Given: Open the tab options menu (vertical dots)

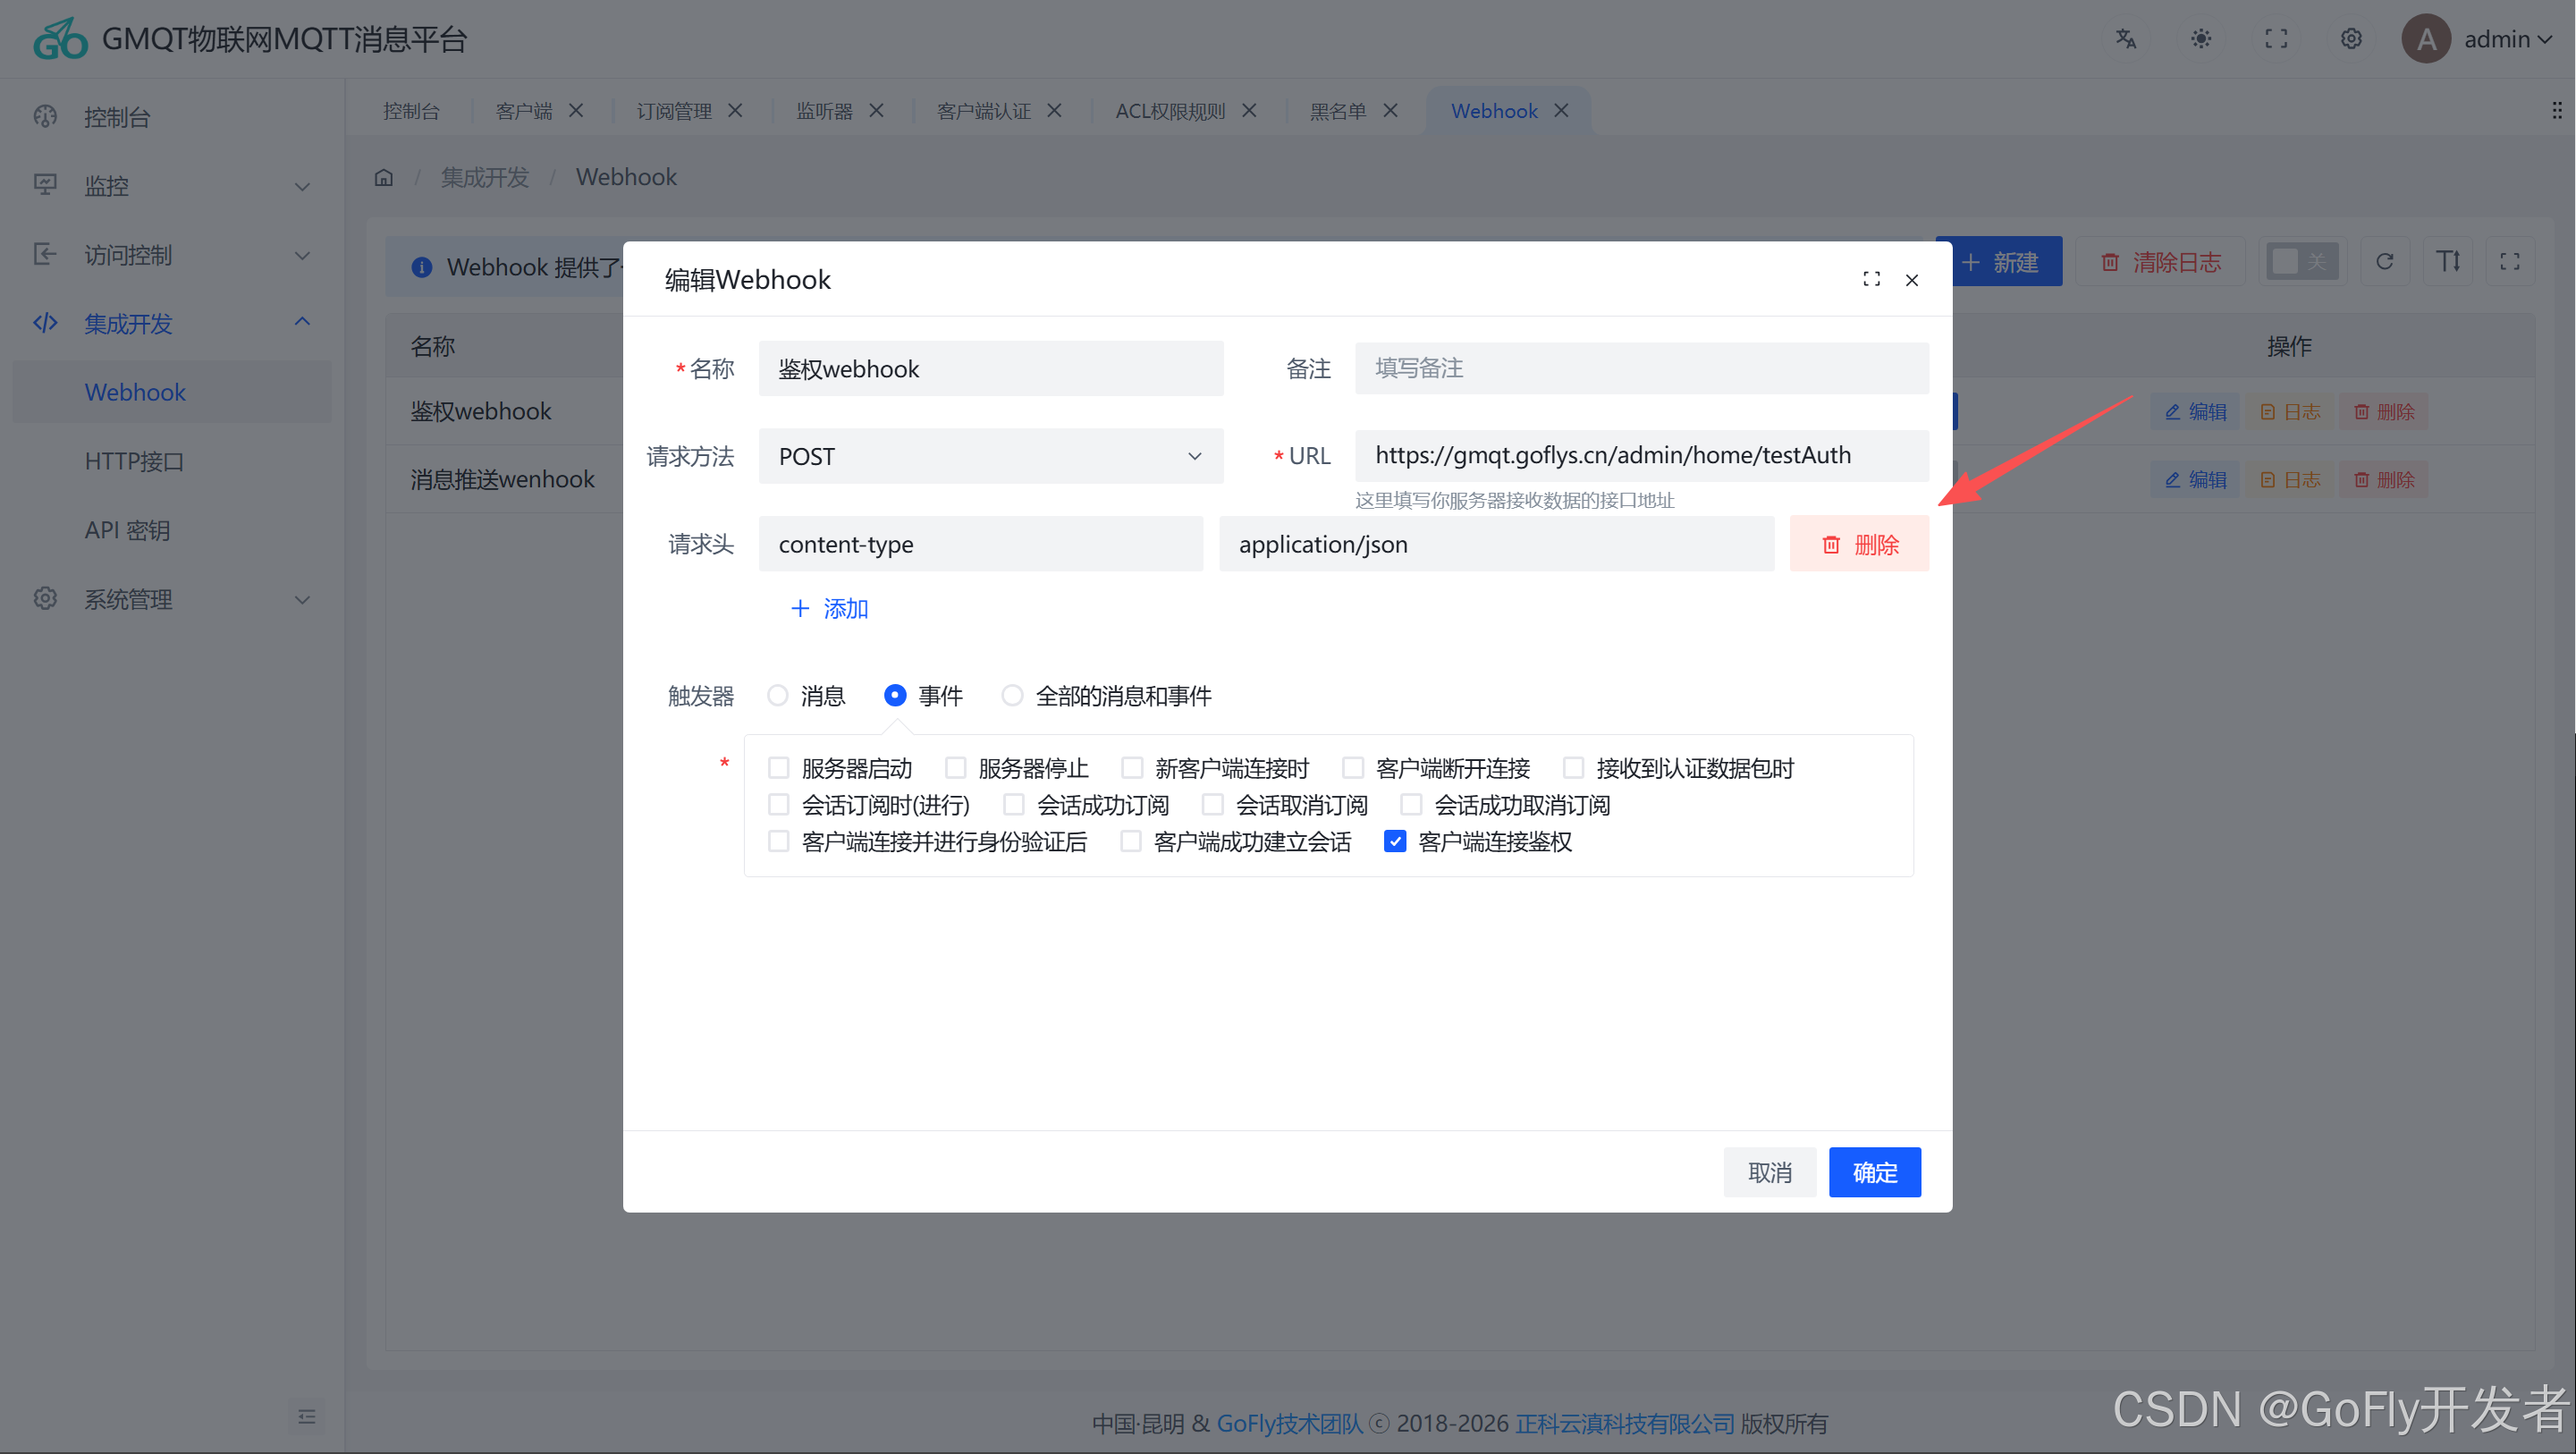Looking at the screenshot, I should tap(2556, 110).
